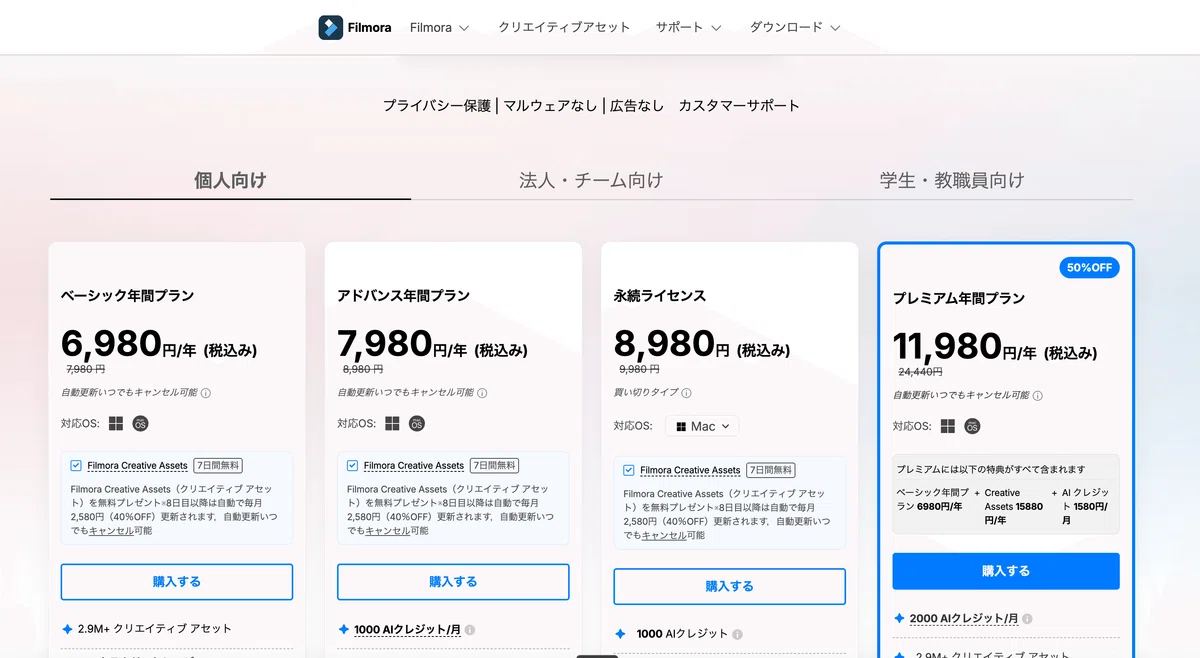This screenshot has height=658, width=1200.
Task: Click 7日間無料 badge in 永続ライセンス card
Action: [x=770, y=470]
